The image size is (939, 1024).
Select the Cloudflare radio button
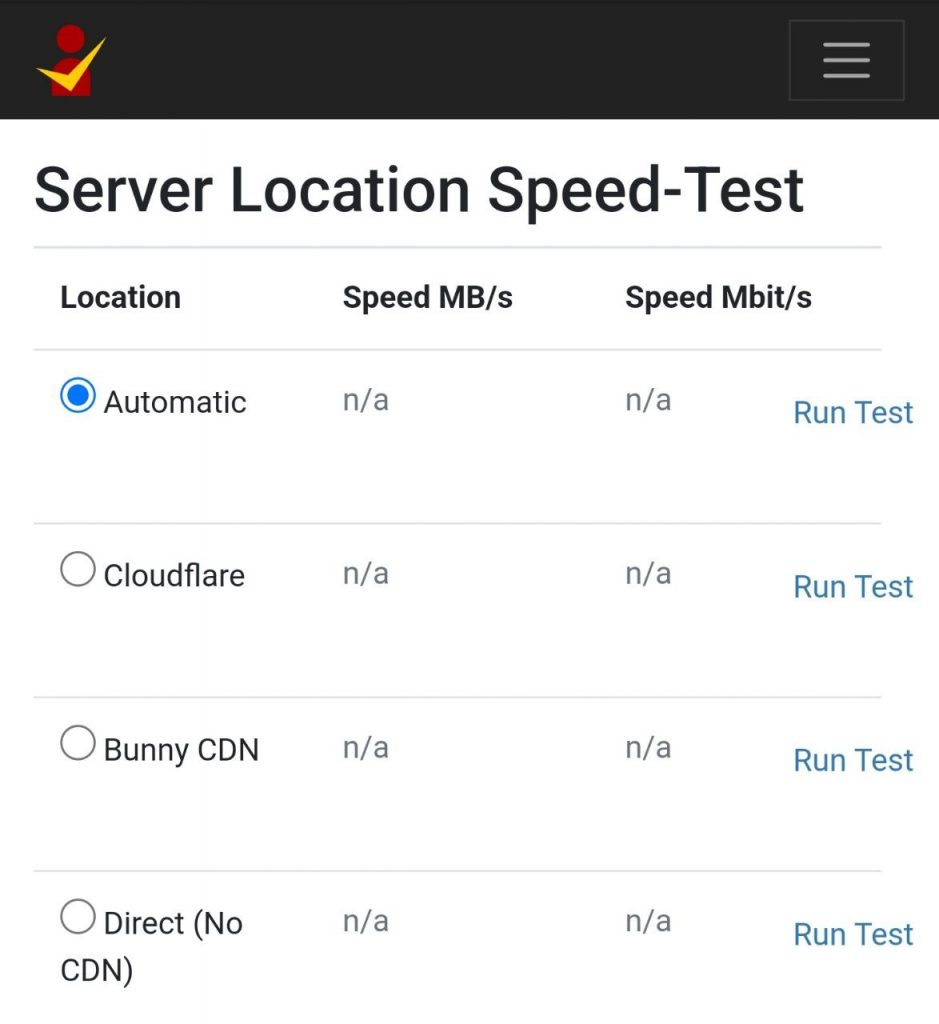[x=78, y=569]
